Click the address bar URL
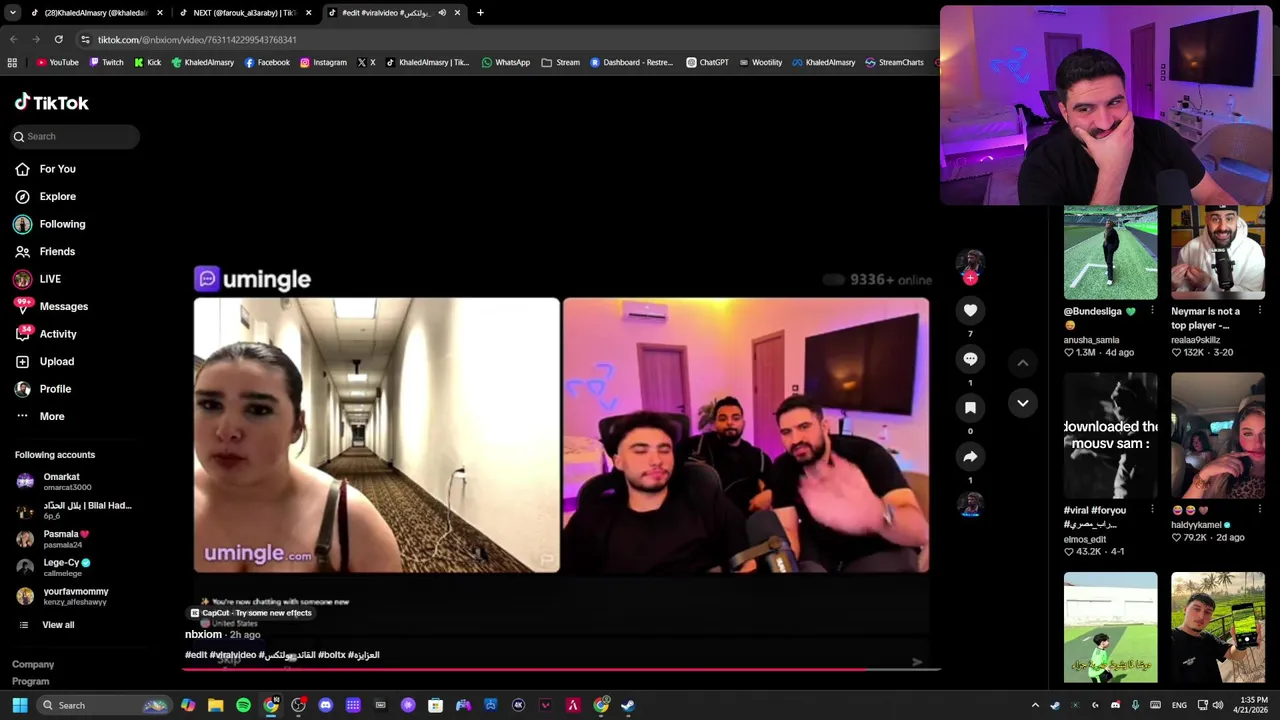 [197, 40]
